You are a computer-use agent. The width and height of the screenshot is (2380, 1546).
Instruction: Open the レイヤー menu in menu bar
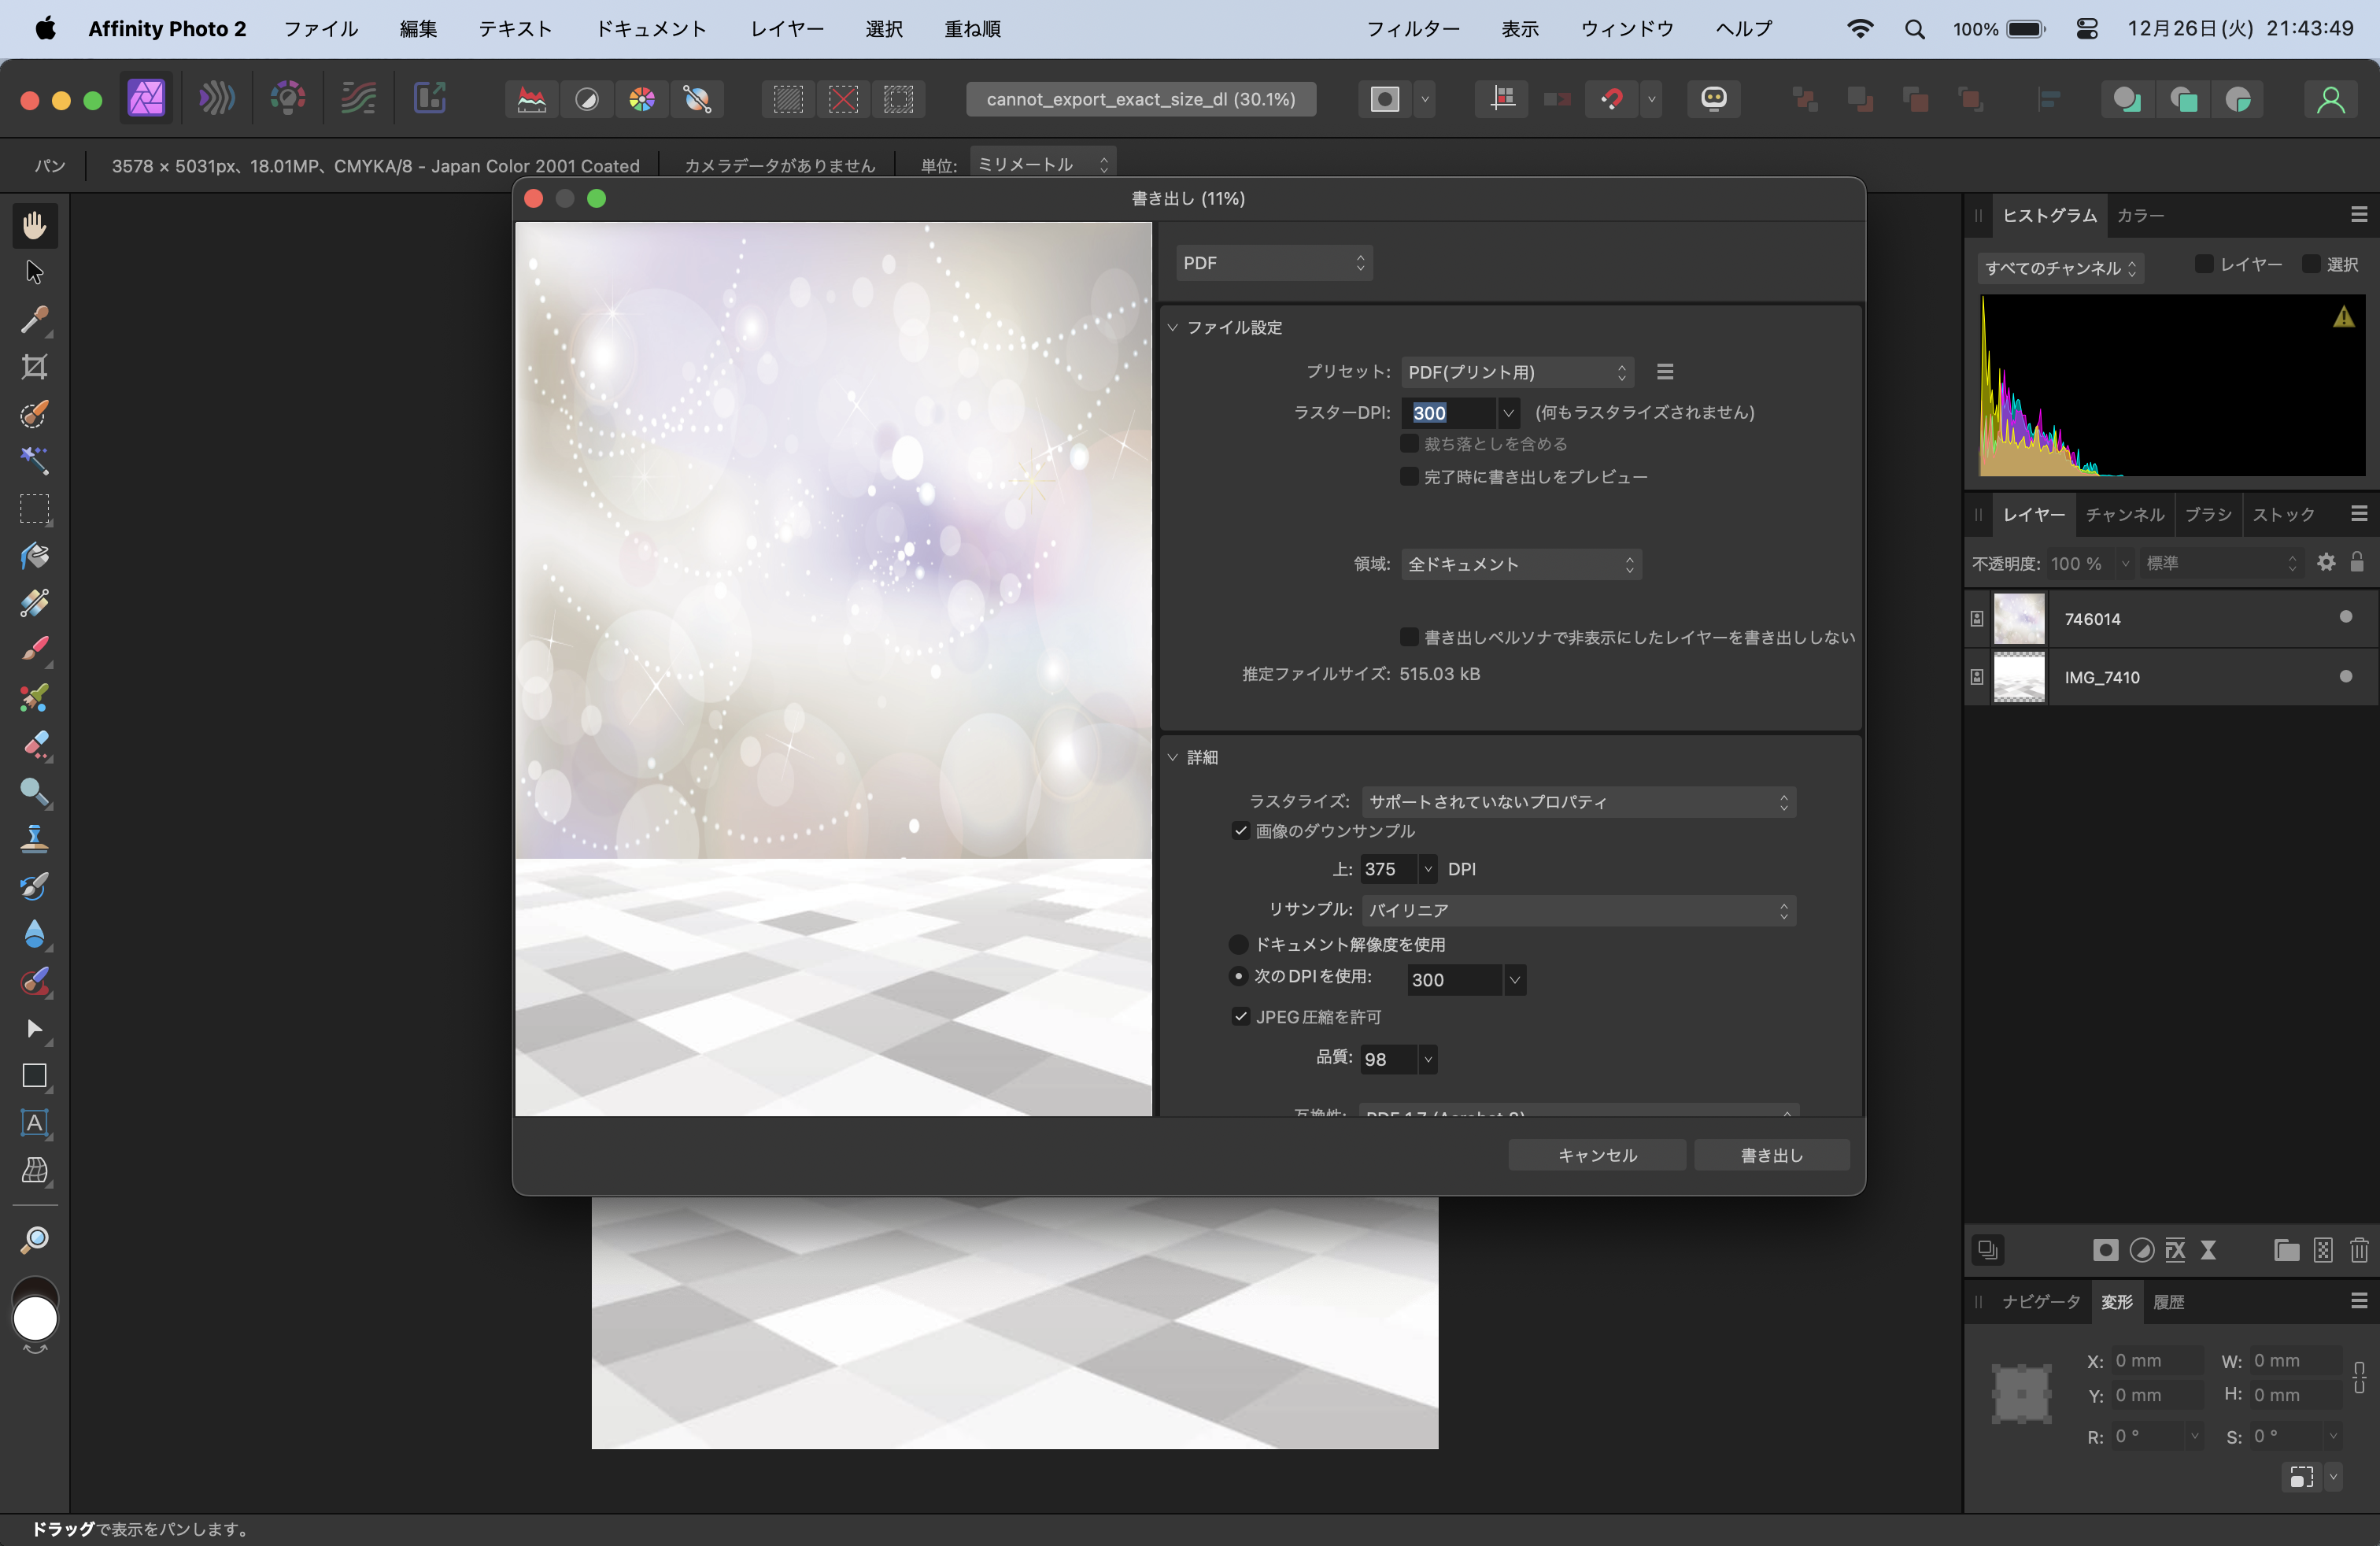[787, 29]
